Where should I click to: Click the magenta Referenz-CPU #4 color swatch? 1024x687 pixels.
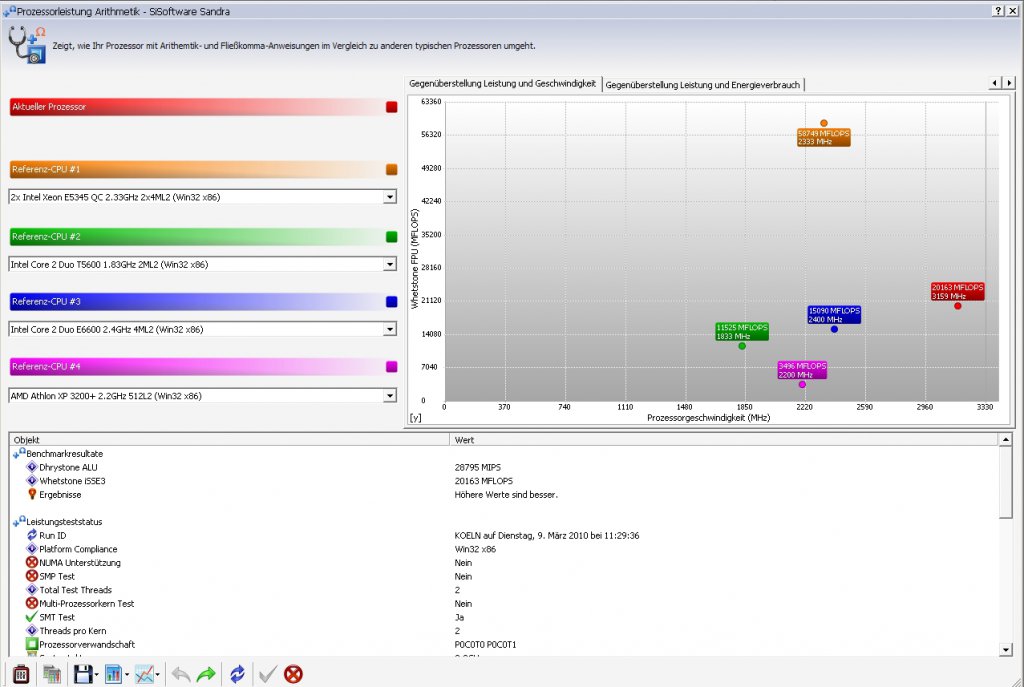[x=392, y=367]
